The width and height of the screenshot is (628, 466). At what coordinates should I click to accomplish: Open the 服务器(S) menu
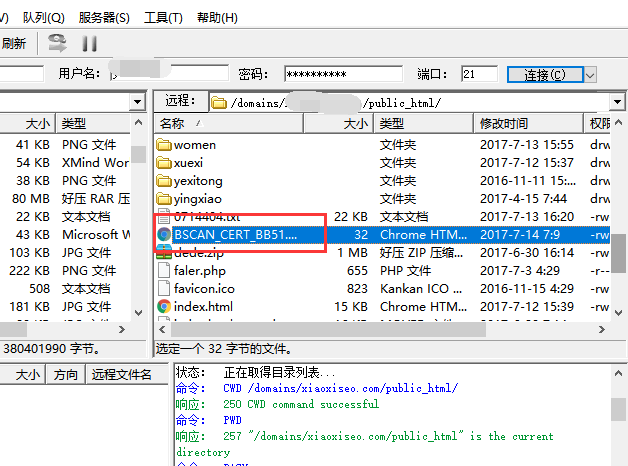[x=103, y=18]
